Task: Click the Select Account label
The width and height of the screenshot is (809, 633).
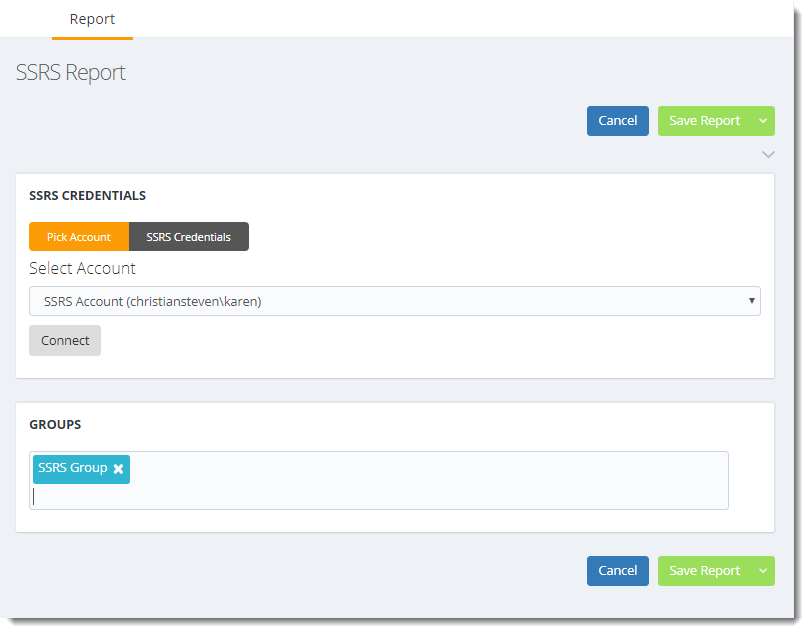Action: pos(83,268)
